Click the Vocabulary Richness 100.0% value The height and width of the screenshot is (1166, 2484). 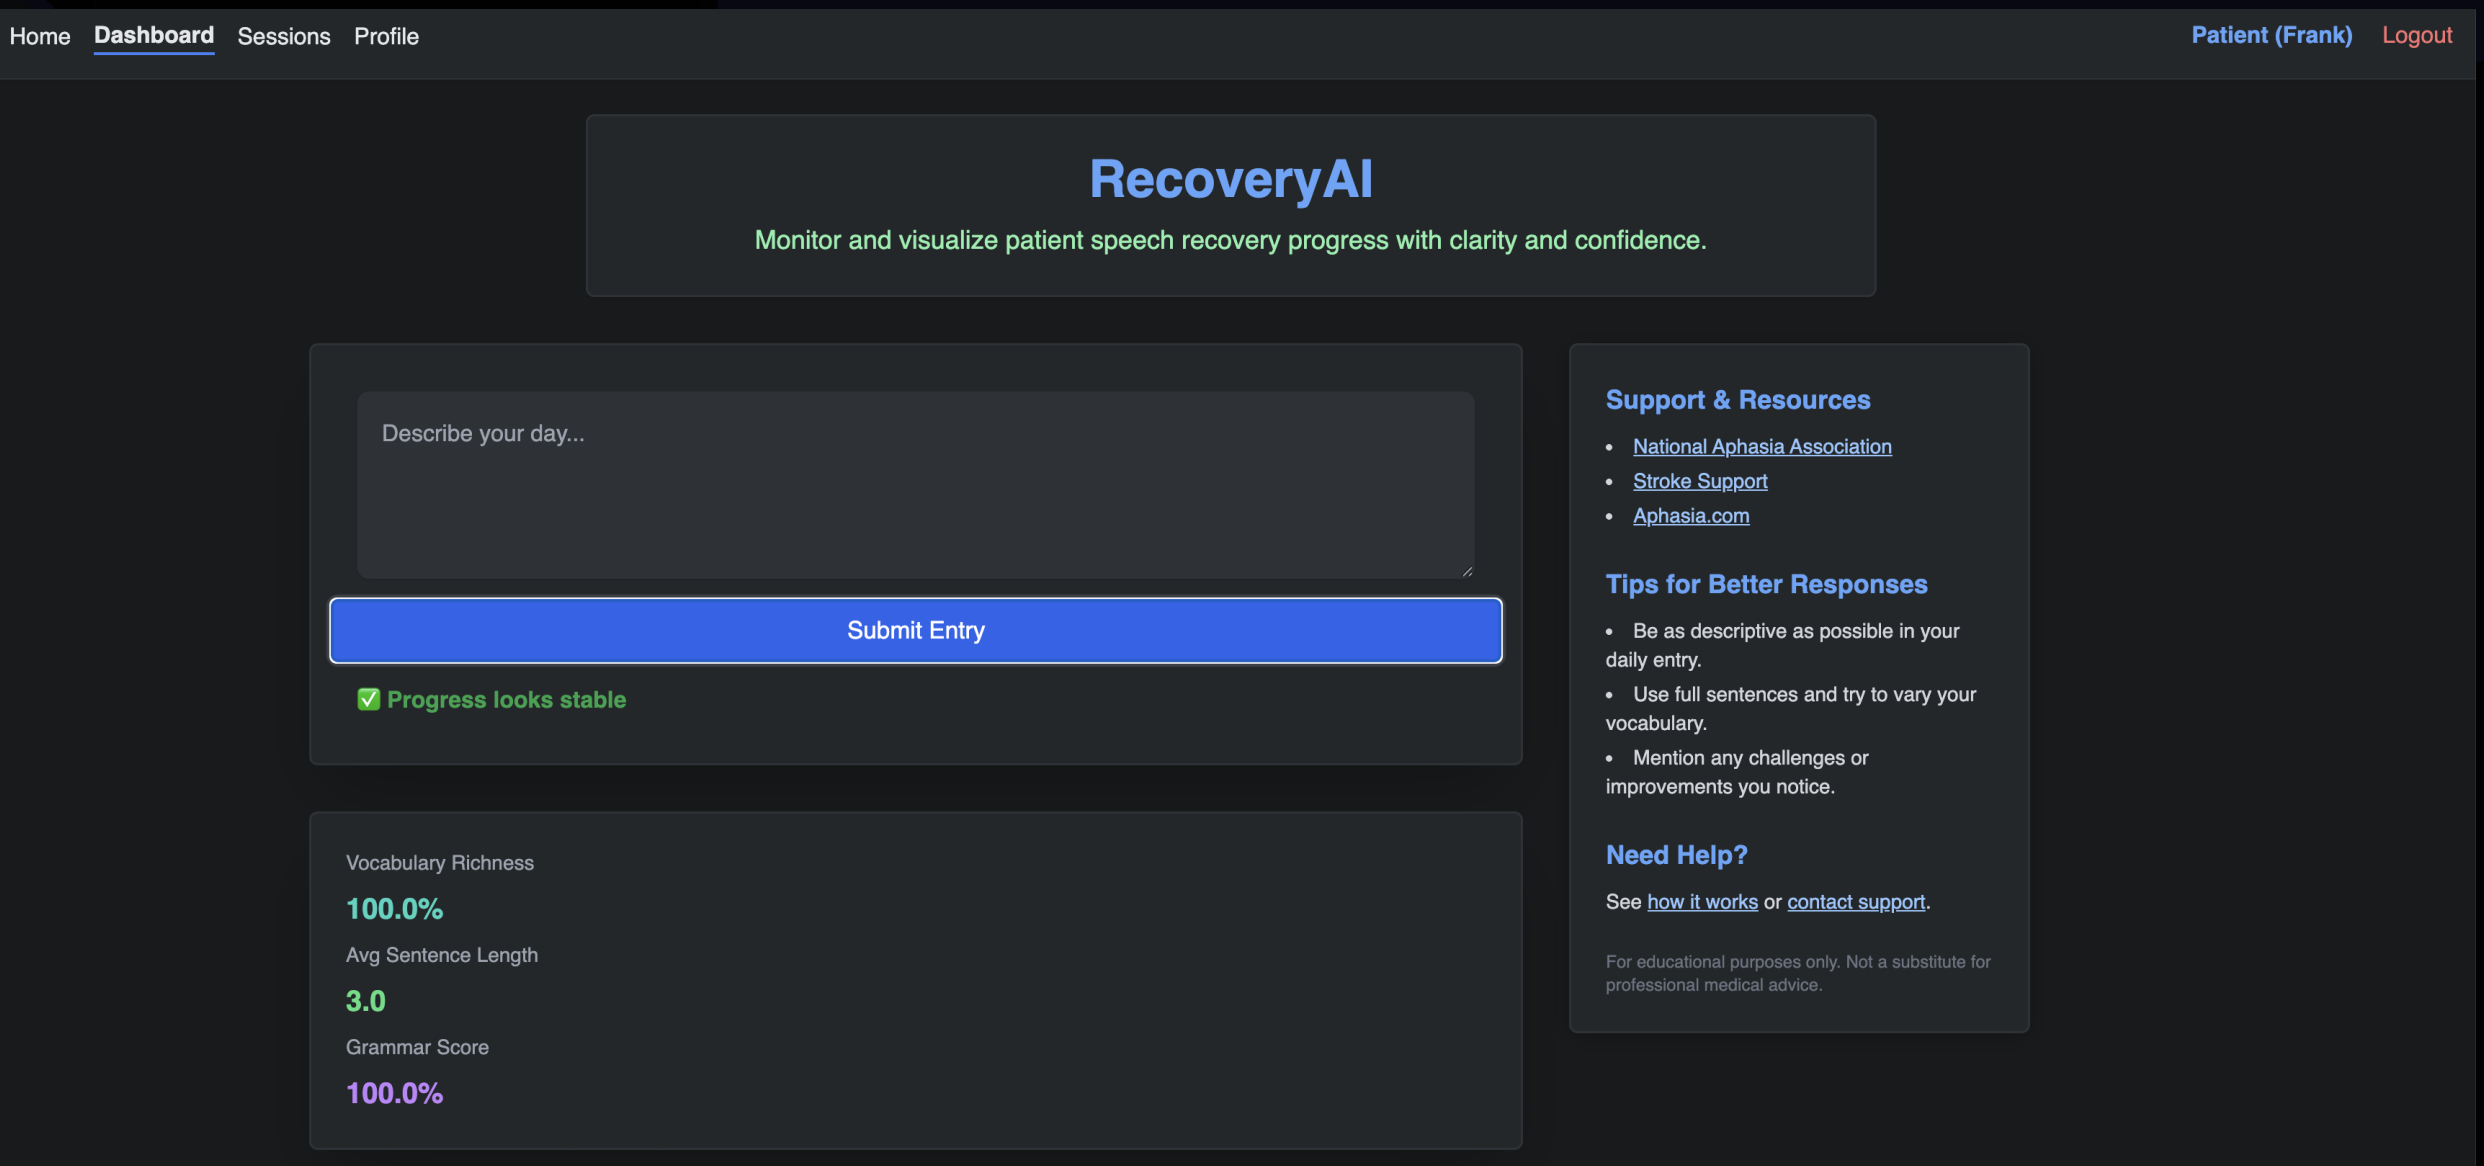tap(394, 908)
